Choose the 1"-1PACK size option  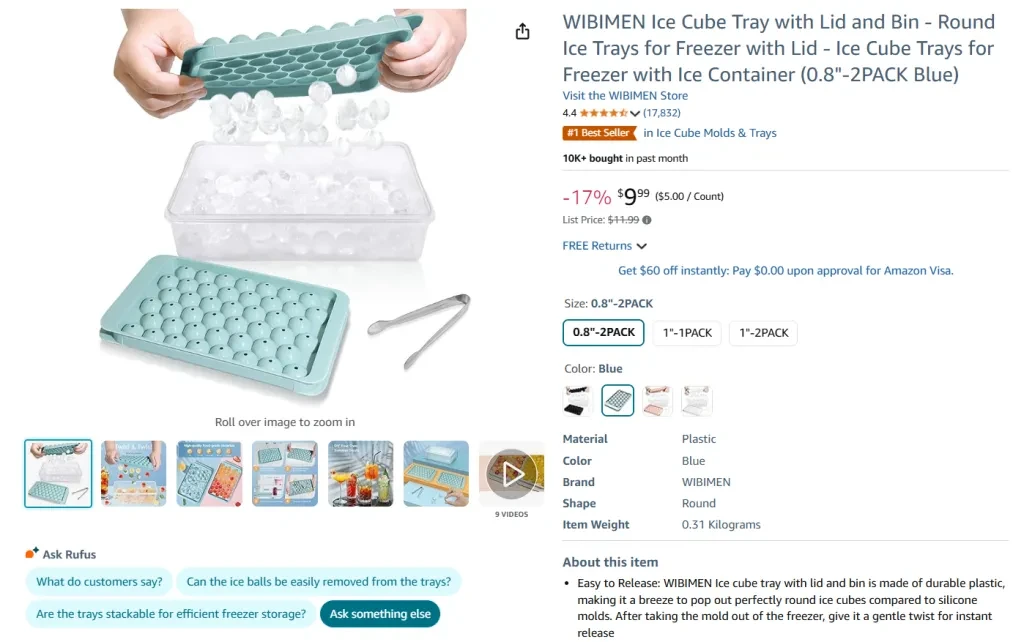[687, 332]
